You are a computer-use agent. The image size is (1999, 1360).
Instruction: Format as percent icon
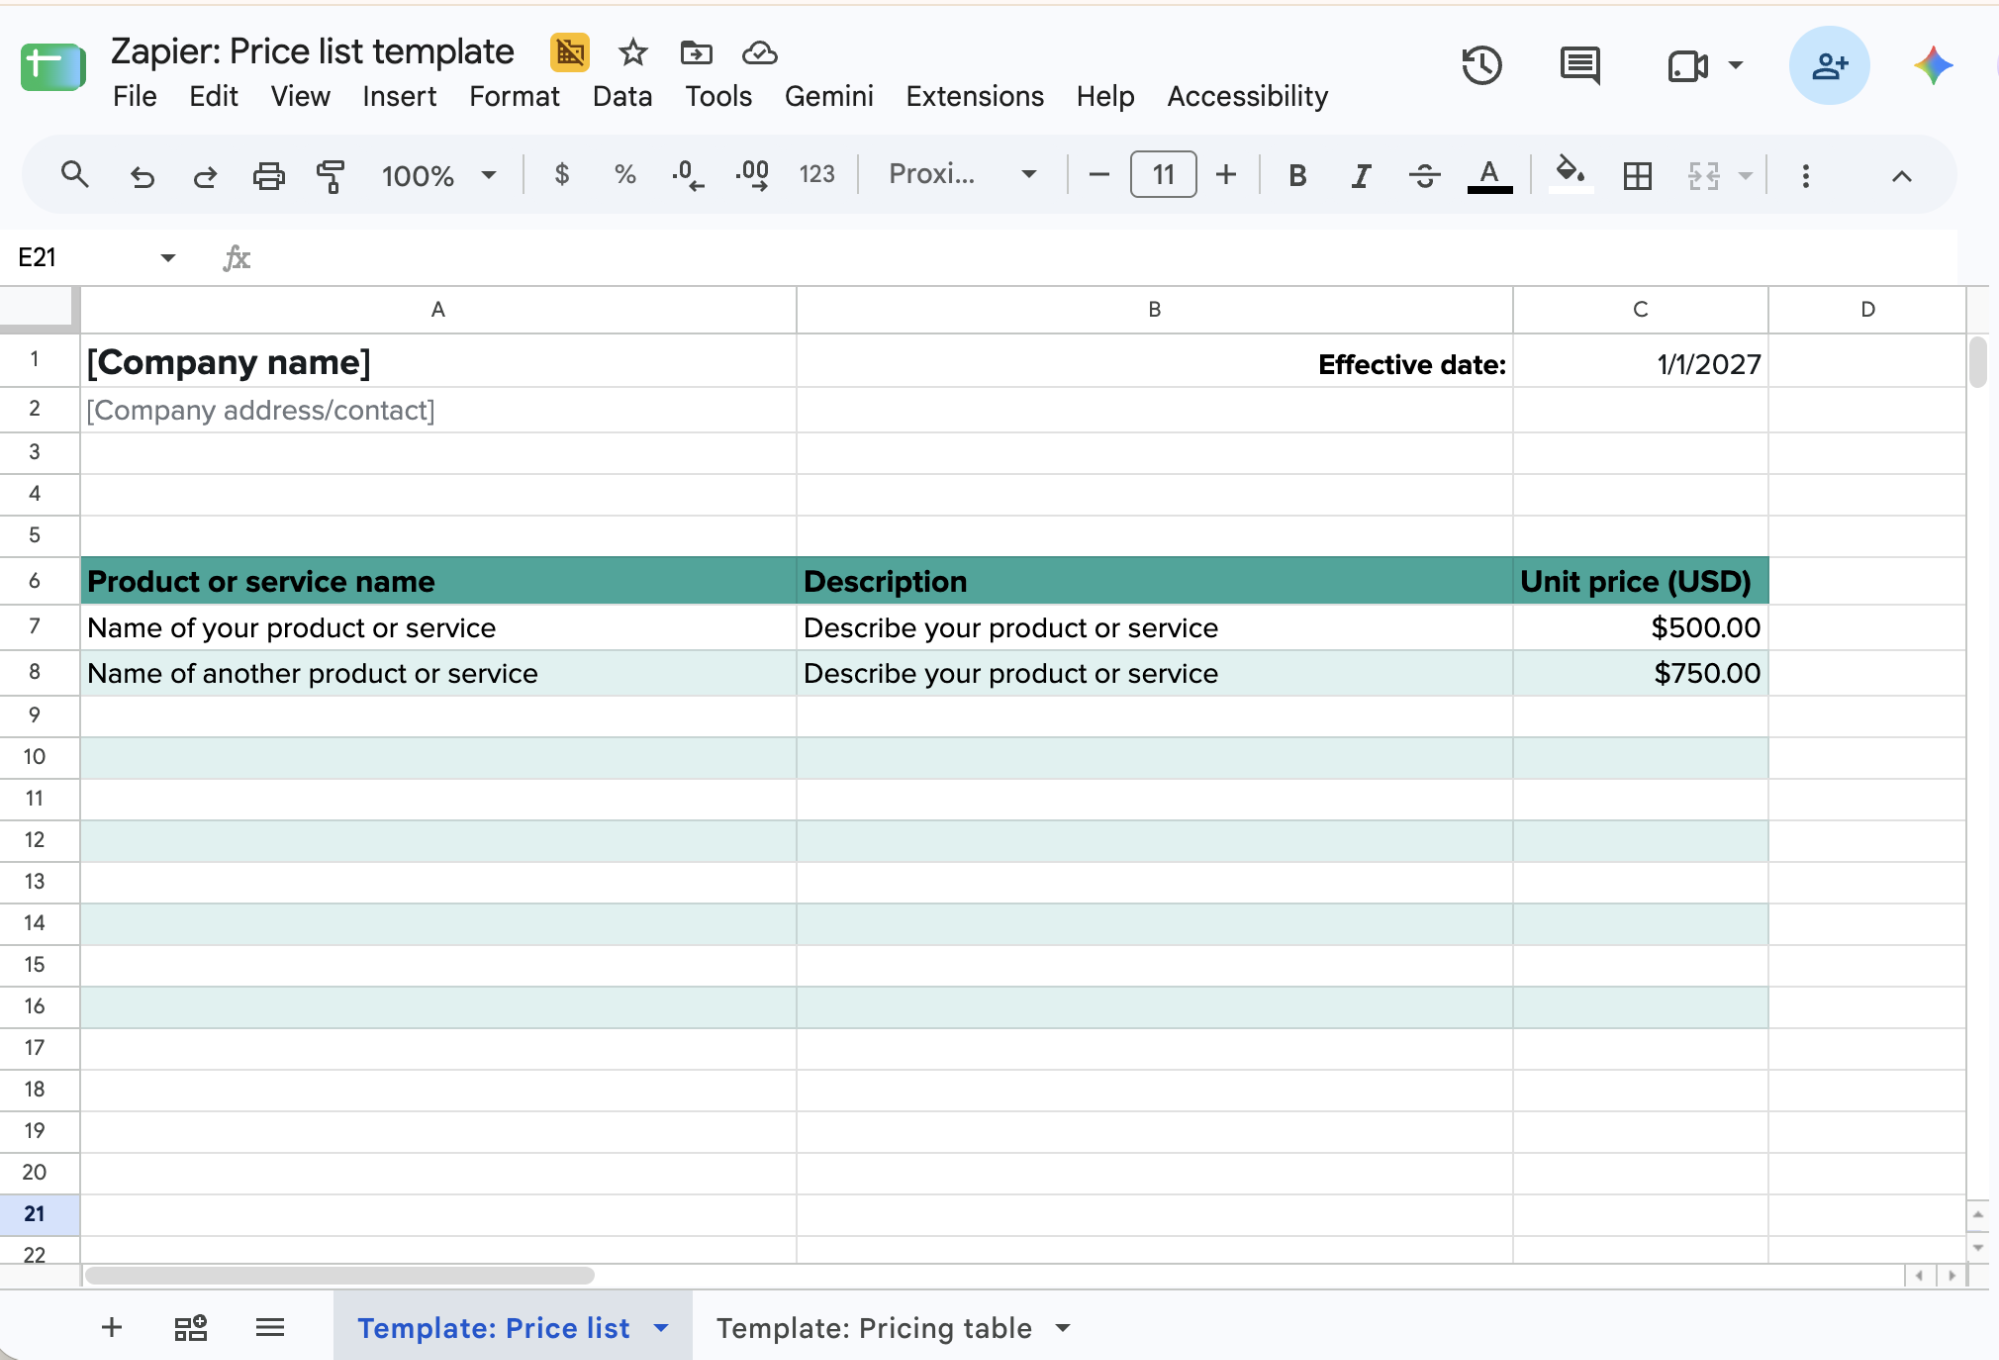point(625,175)
